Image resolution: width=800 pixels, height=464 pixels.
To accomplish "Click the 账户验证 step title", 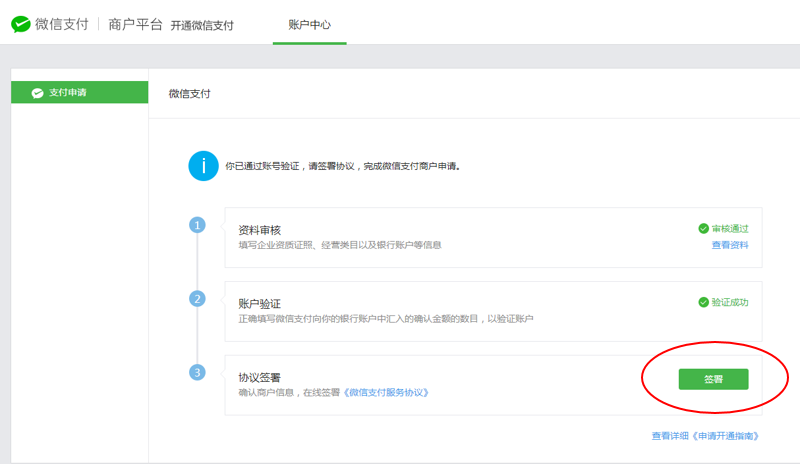I will point(260,304).
